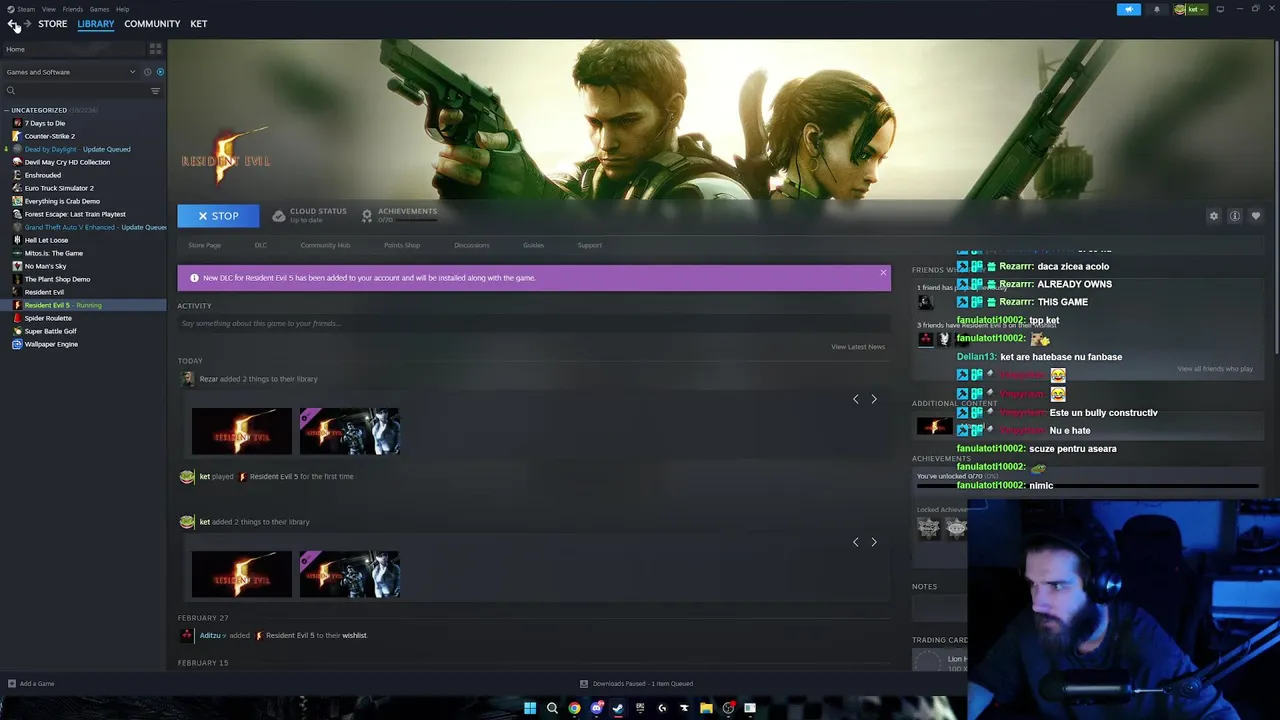The height and width of the screenshot is (720, 1280).
Task: Open game settings gear icon
Action: pos(1214,216)
